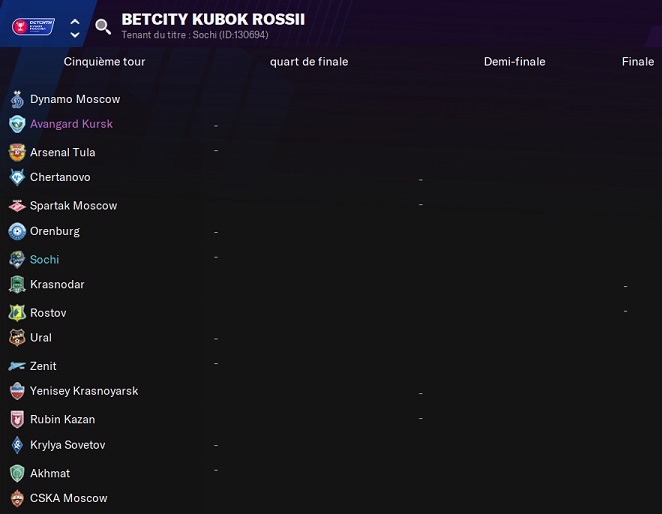Go to next competition with down chevron
This screenshot has width=662, height=514.
click(75, 35)
